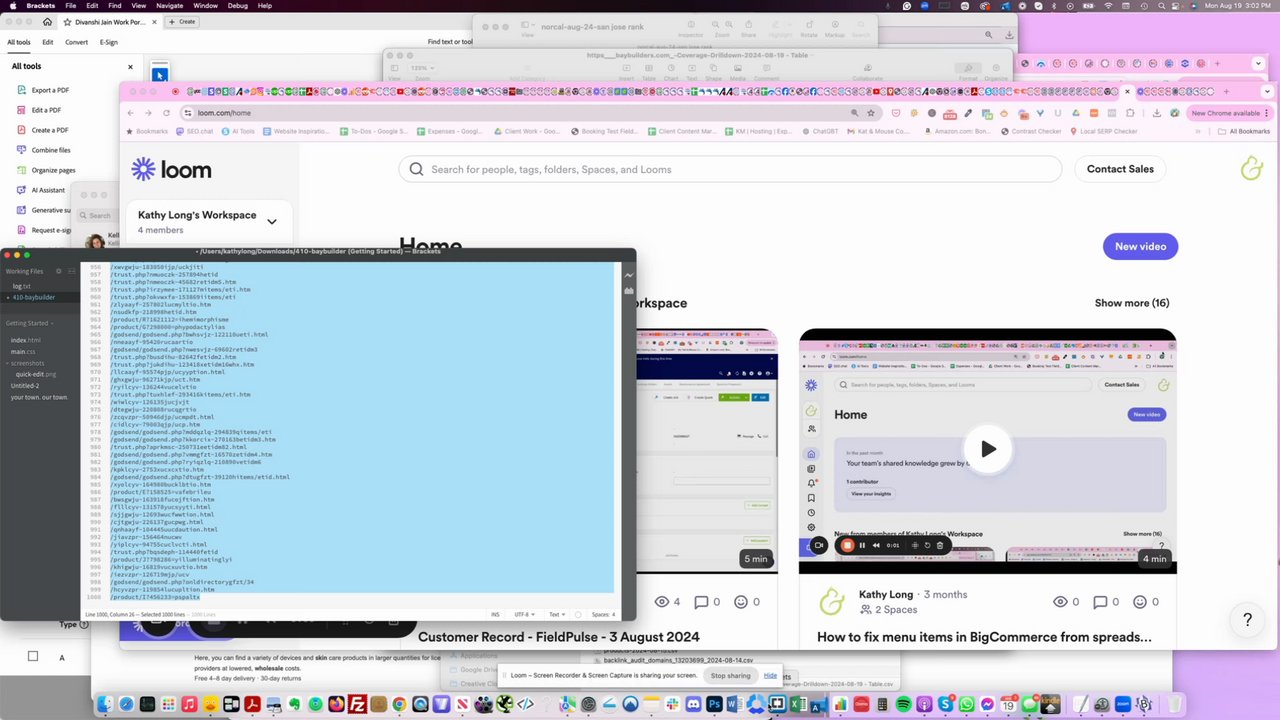1280x720 pixels.
Task: Click Spaces: 4 indentation setting in Brackets
Action: 603,614
